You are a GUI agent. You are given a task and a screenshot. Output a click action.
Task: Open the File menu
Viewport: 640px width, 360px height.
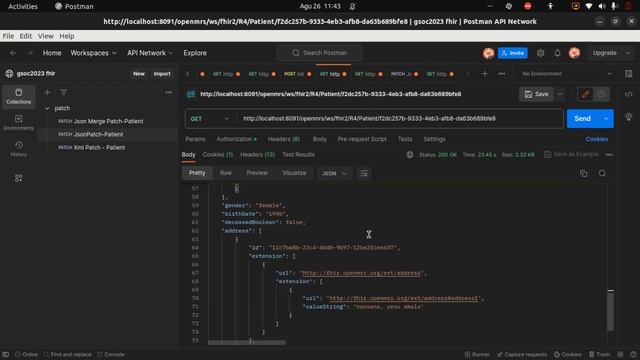tap(8, 36)
